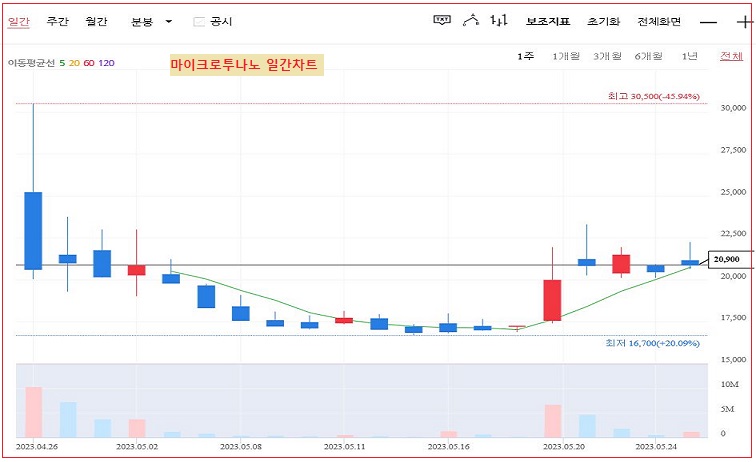
Task: Toggle the 5-day moving average
Action: pyautogui.click(x=62, y=63)
